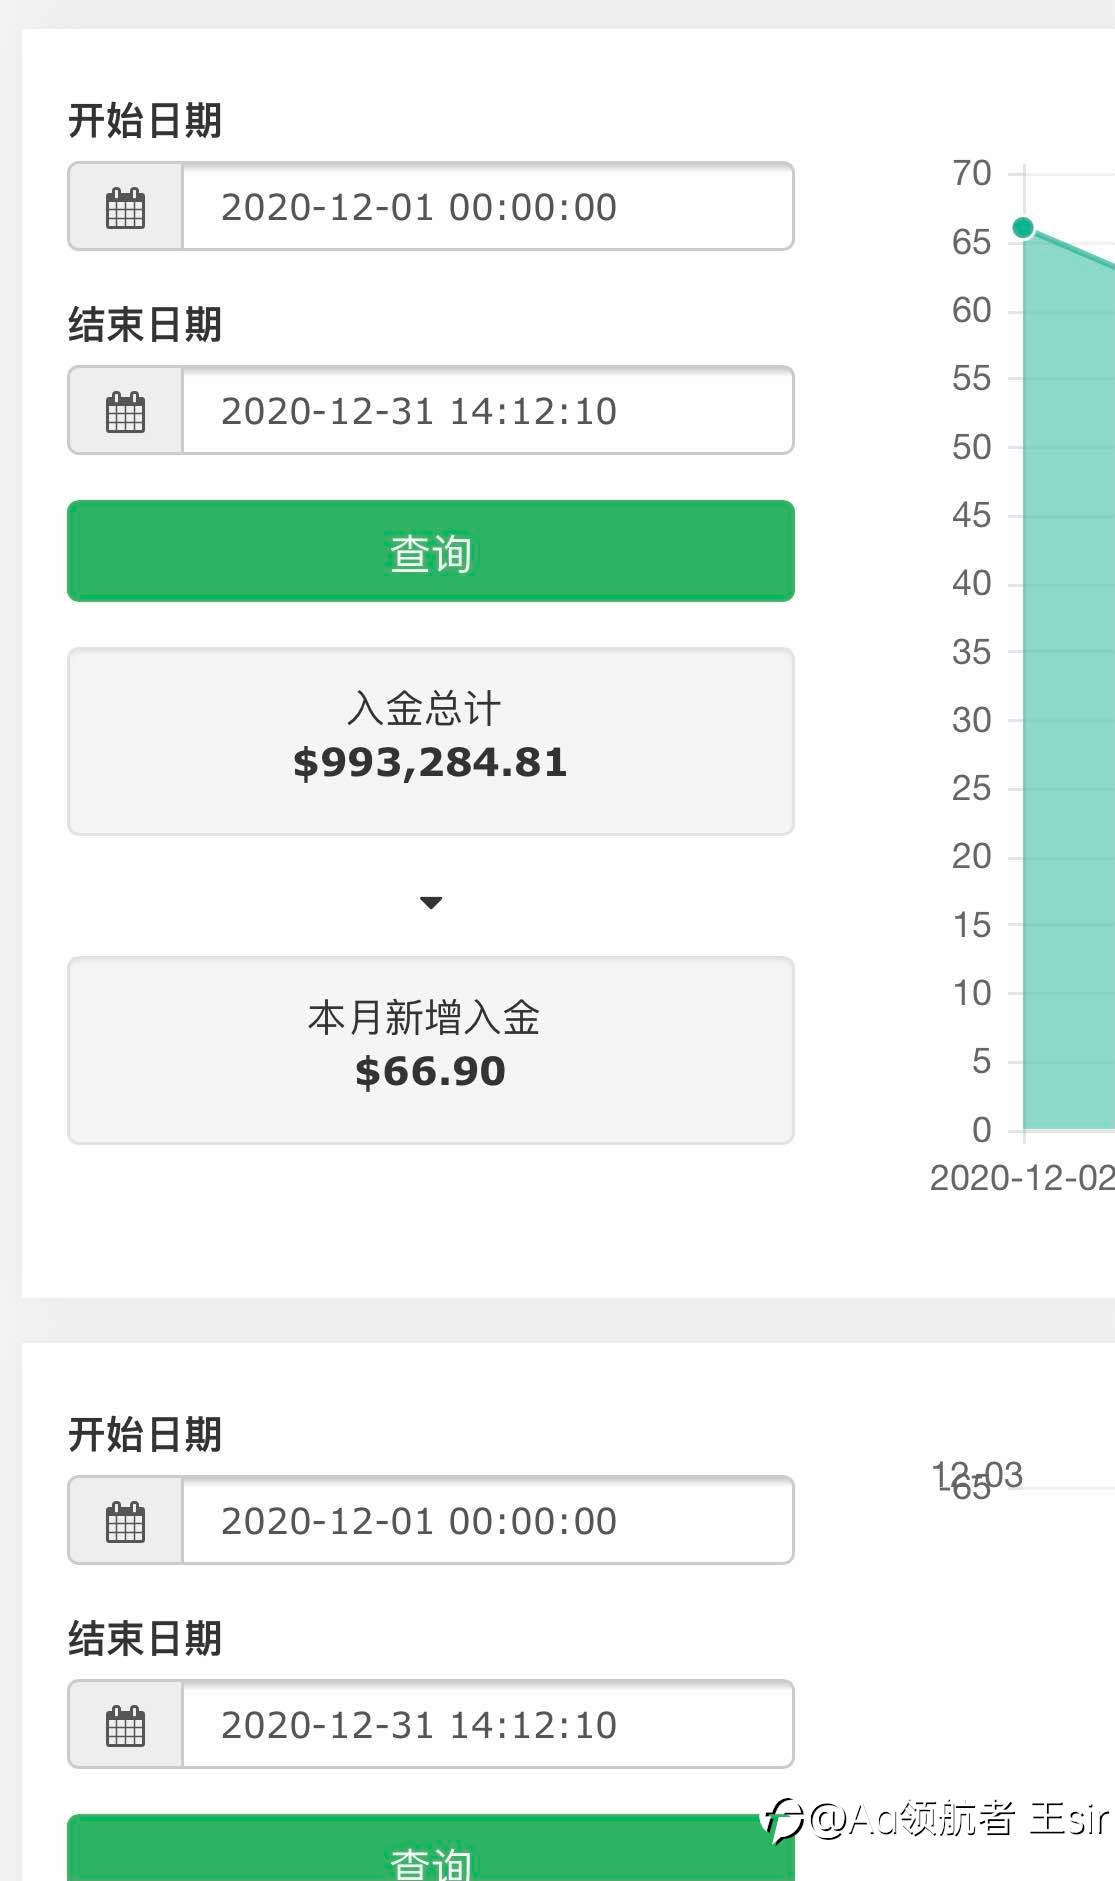Focus the first start date field 2020-12-01 00:00:00

pyautogui.click(x=488, y=207)
